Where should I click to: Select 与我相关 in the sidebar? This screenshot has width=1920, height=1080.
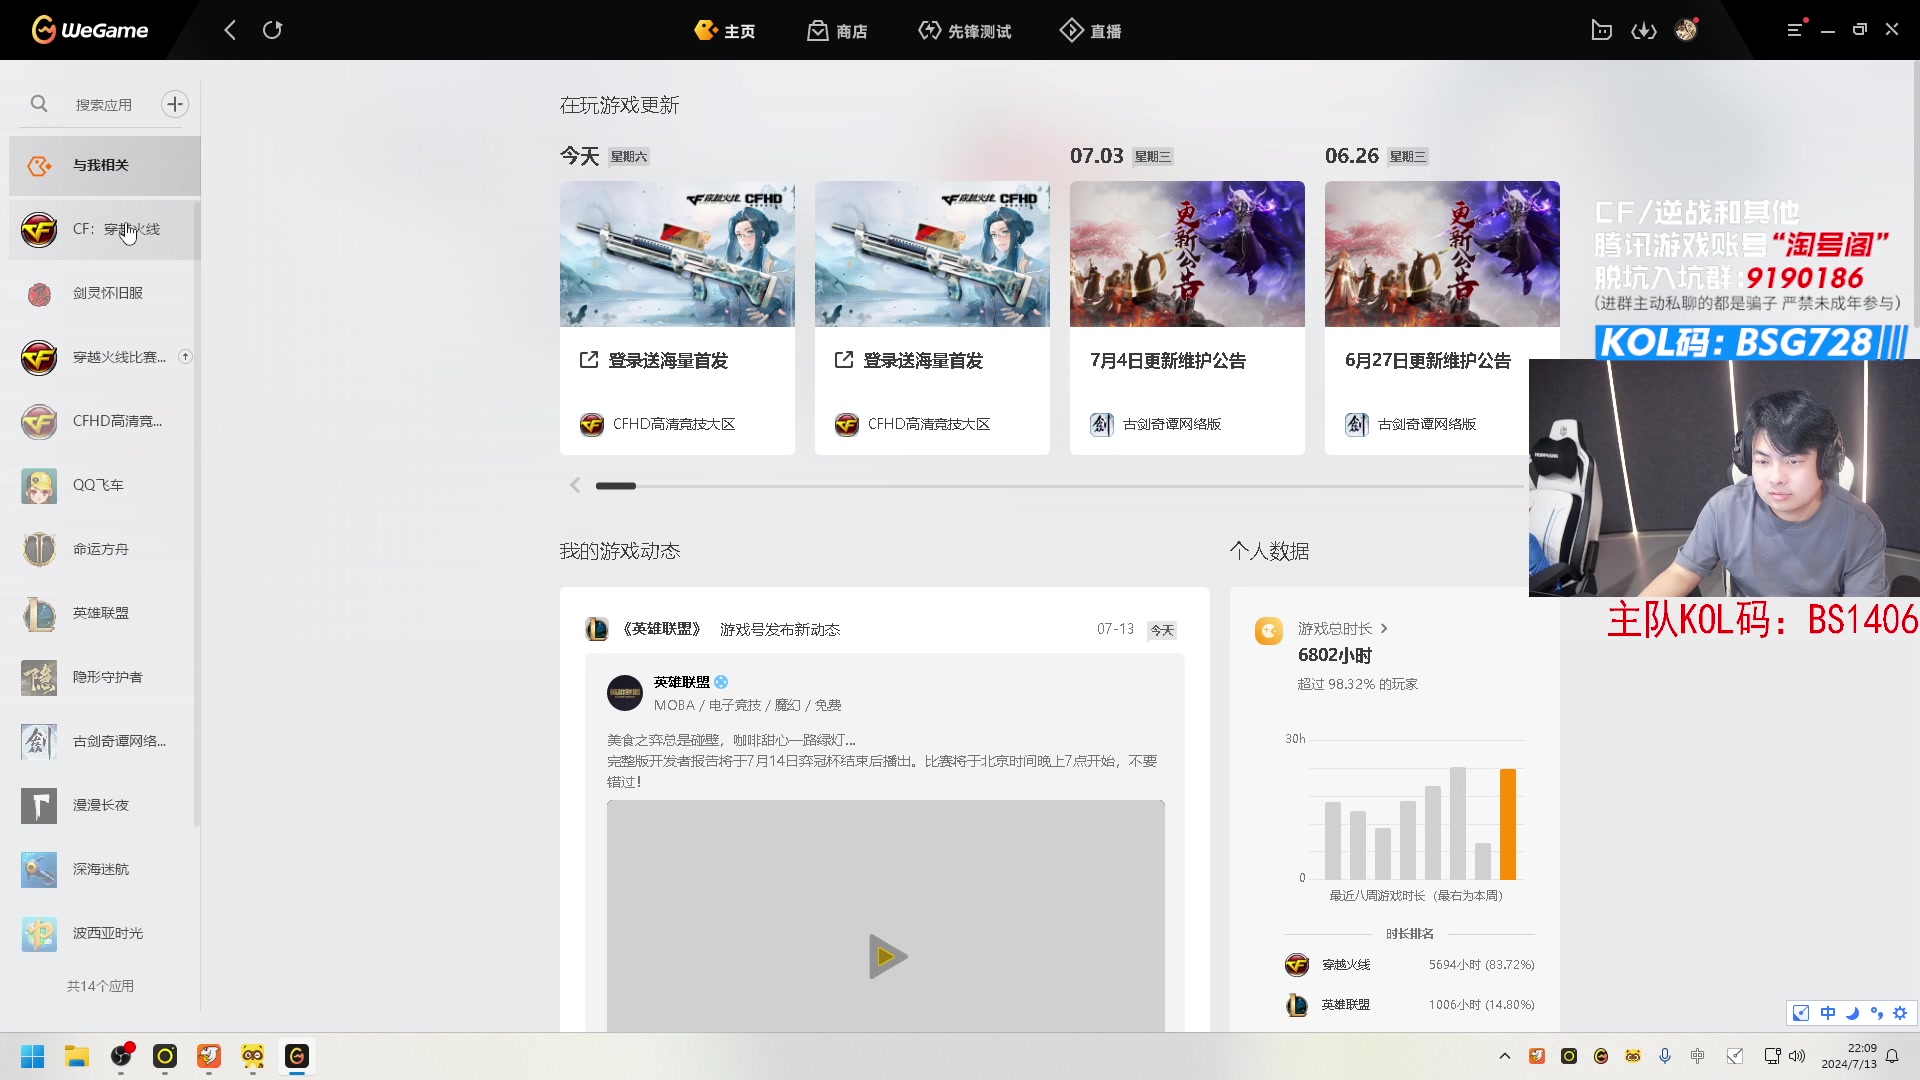[x=105, y=165]
